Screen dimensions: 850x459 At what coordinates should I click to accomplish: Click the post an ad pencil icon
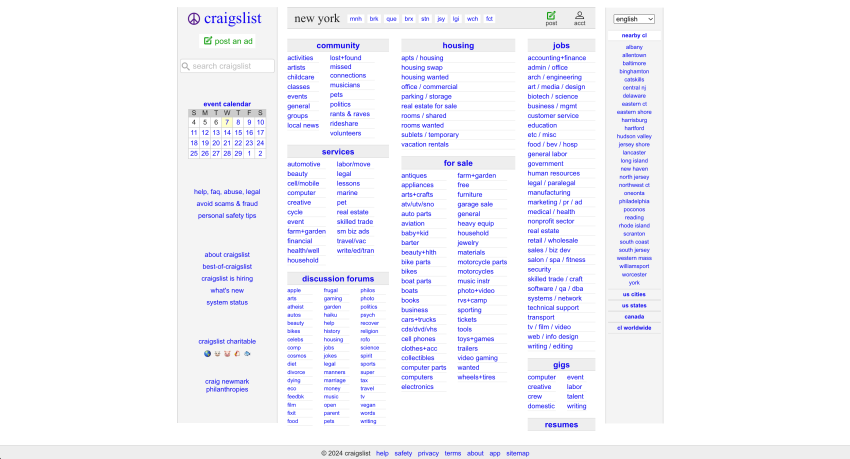[207, 41]
